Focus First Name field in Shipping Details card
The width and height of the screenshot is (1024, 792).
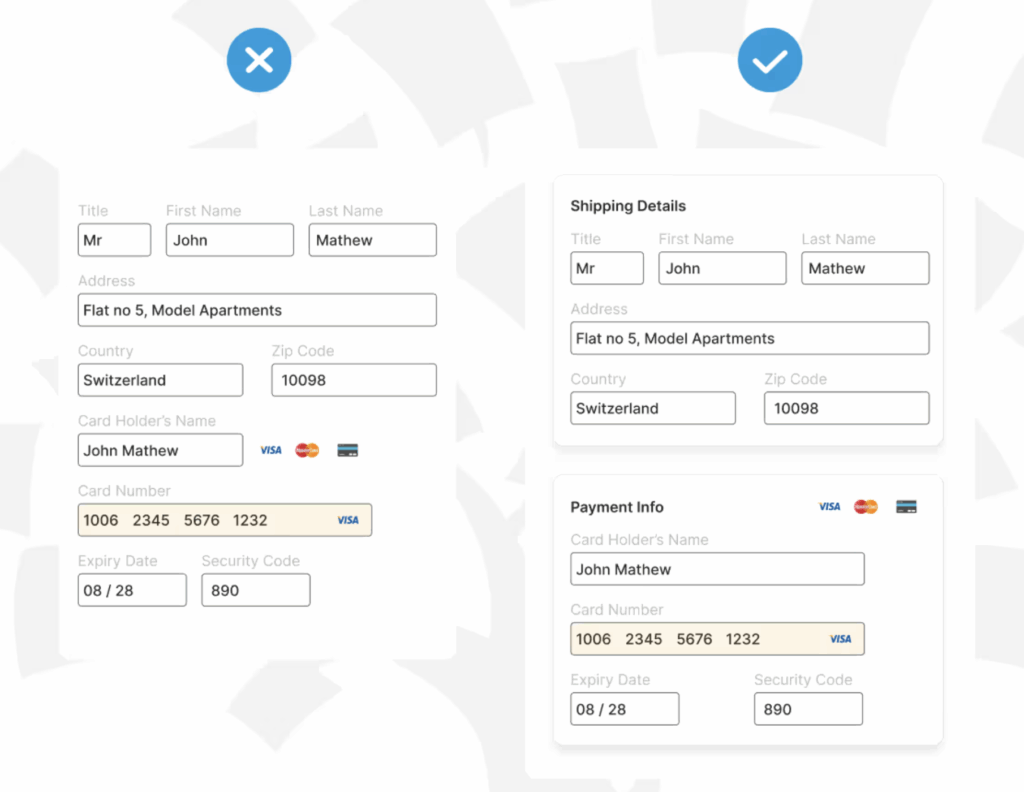click(722, 268)
